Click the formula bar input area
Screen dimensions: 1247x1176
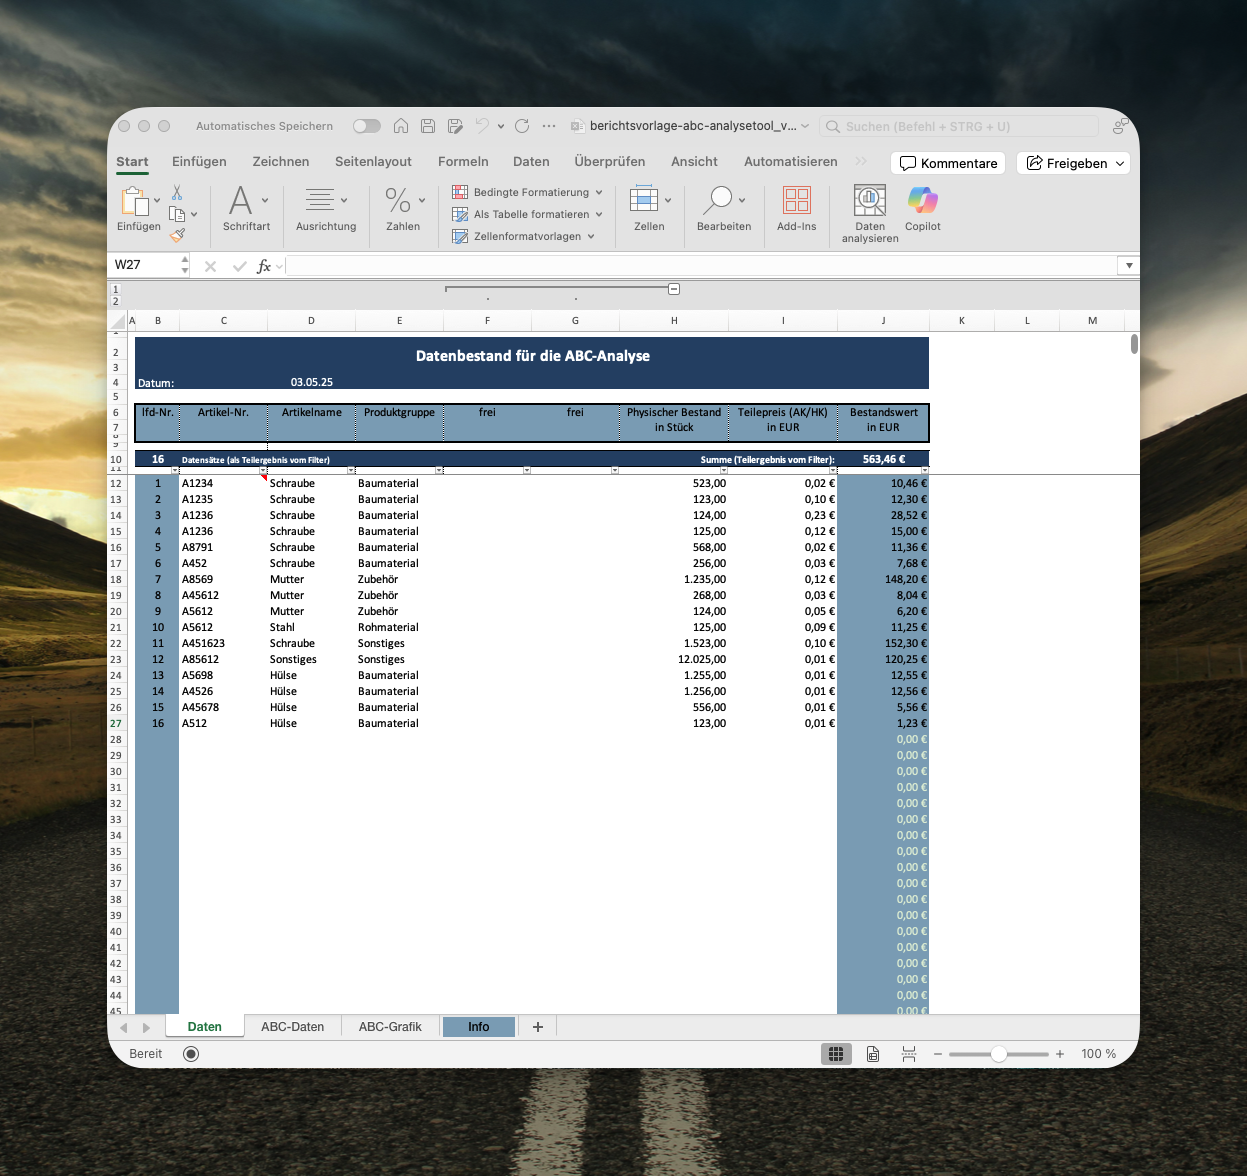click(702, 266)
